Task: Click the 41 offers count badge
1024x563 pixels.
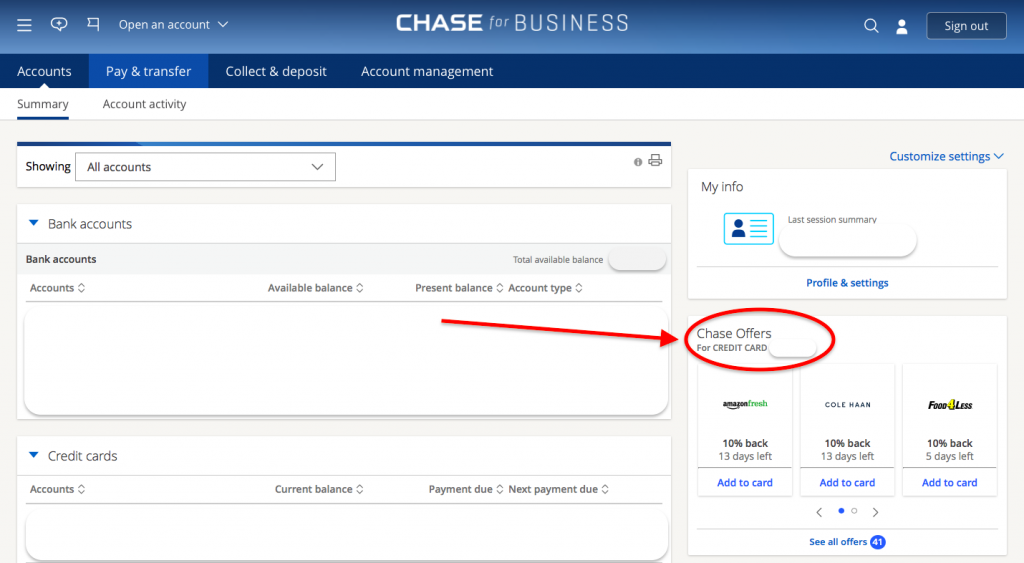Action: point(878,542)
